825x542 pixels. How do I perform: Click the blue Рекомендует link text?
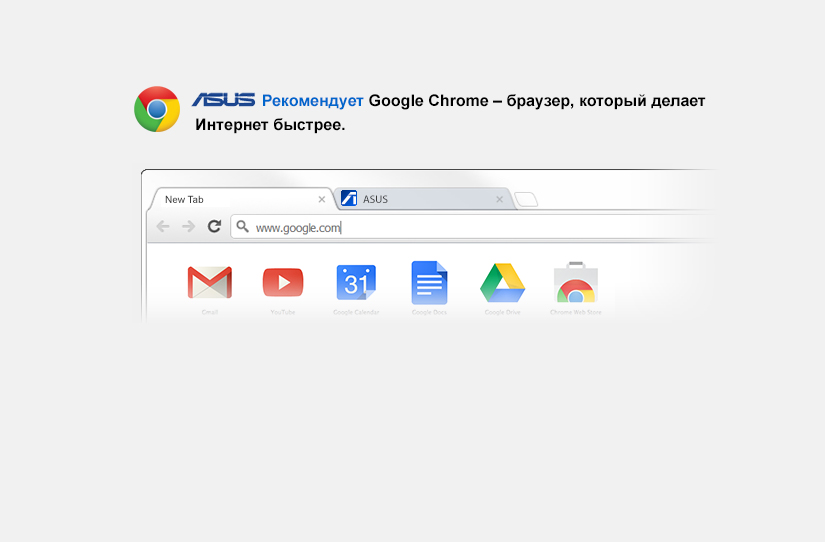(x=313, y=101)
